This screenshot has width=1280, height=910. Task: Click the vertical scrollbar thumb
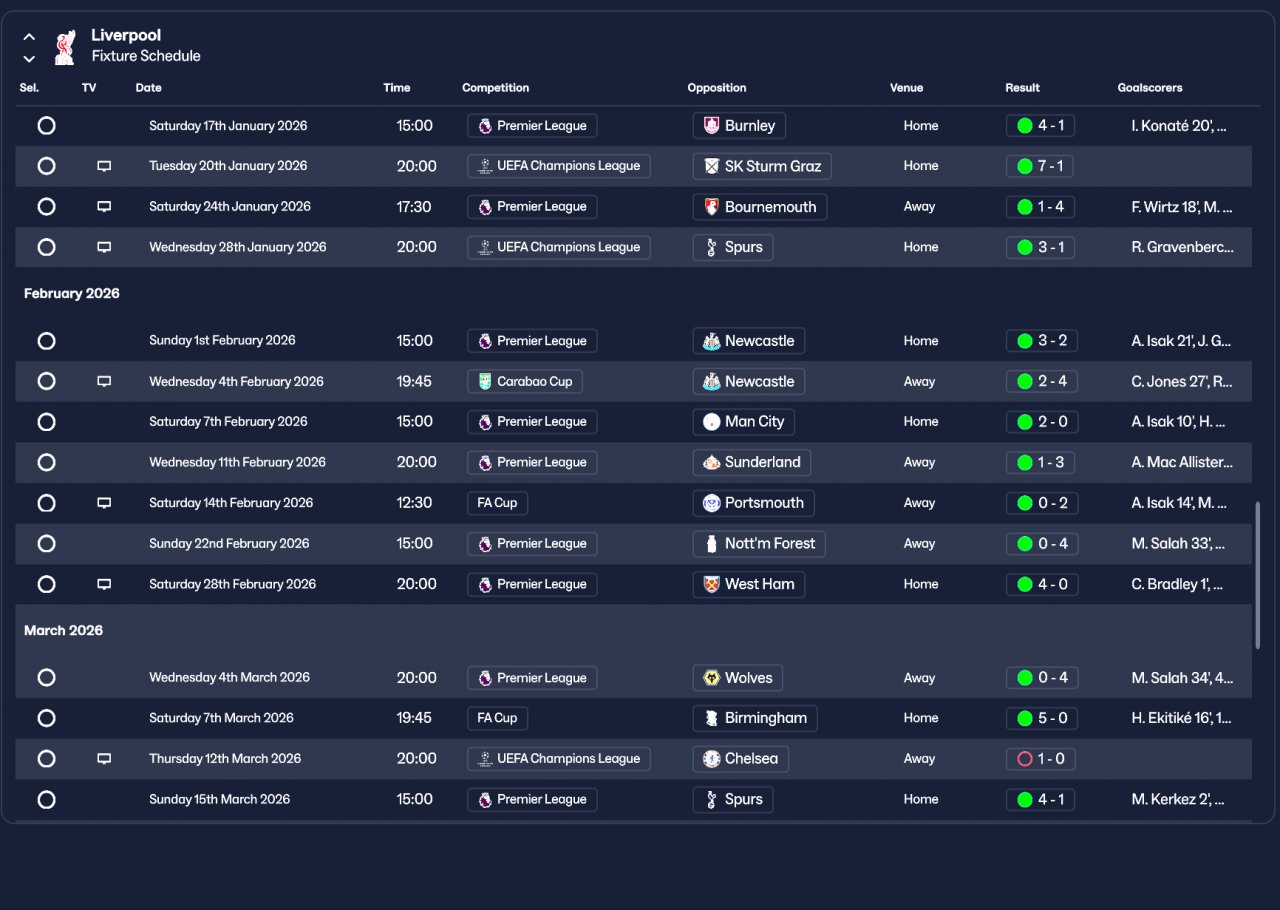(1258, 576)
